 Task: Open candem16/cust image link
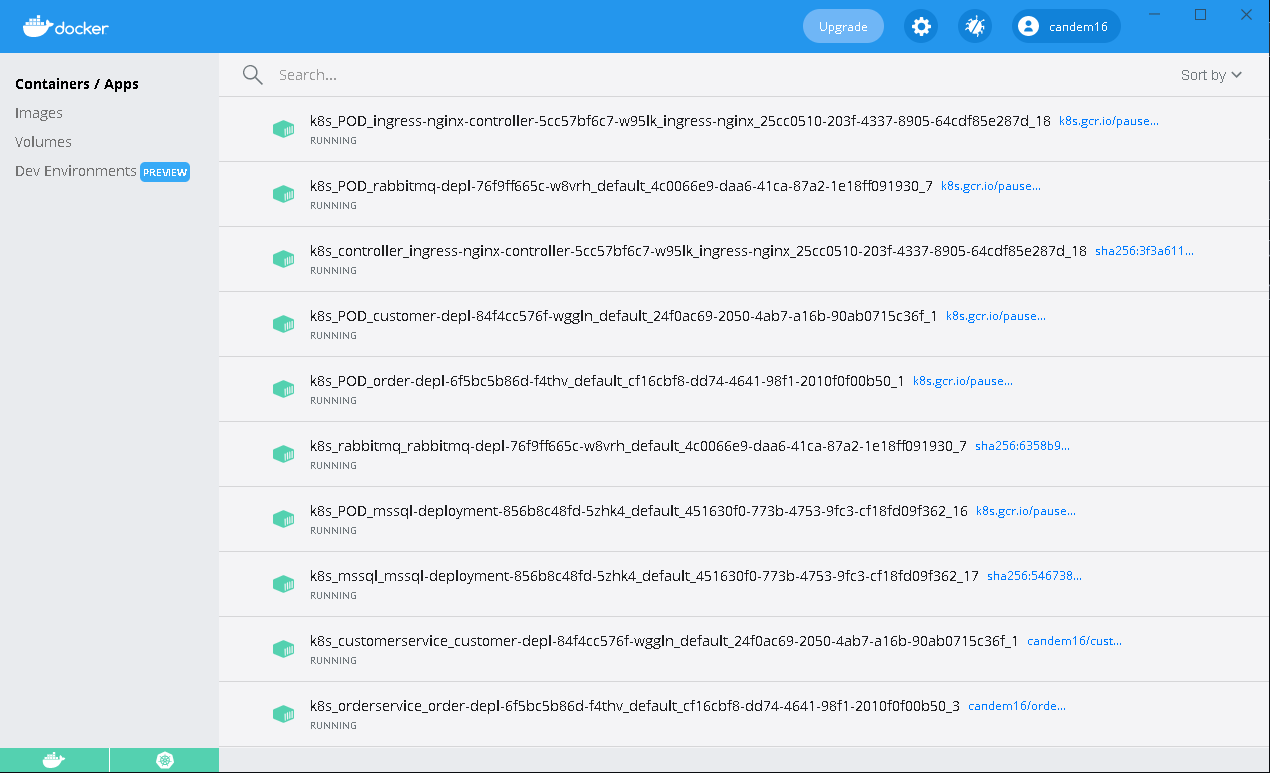(x=1074, y=641)
